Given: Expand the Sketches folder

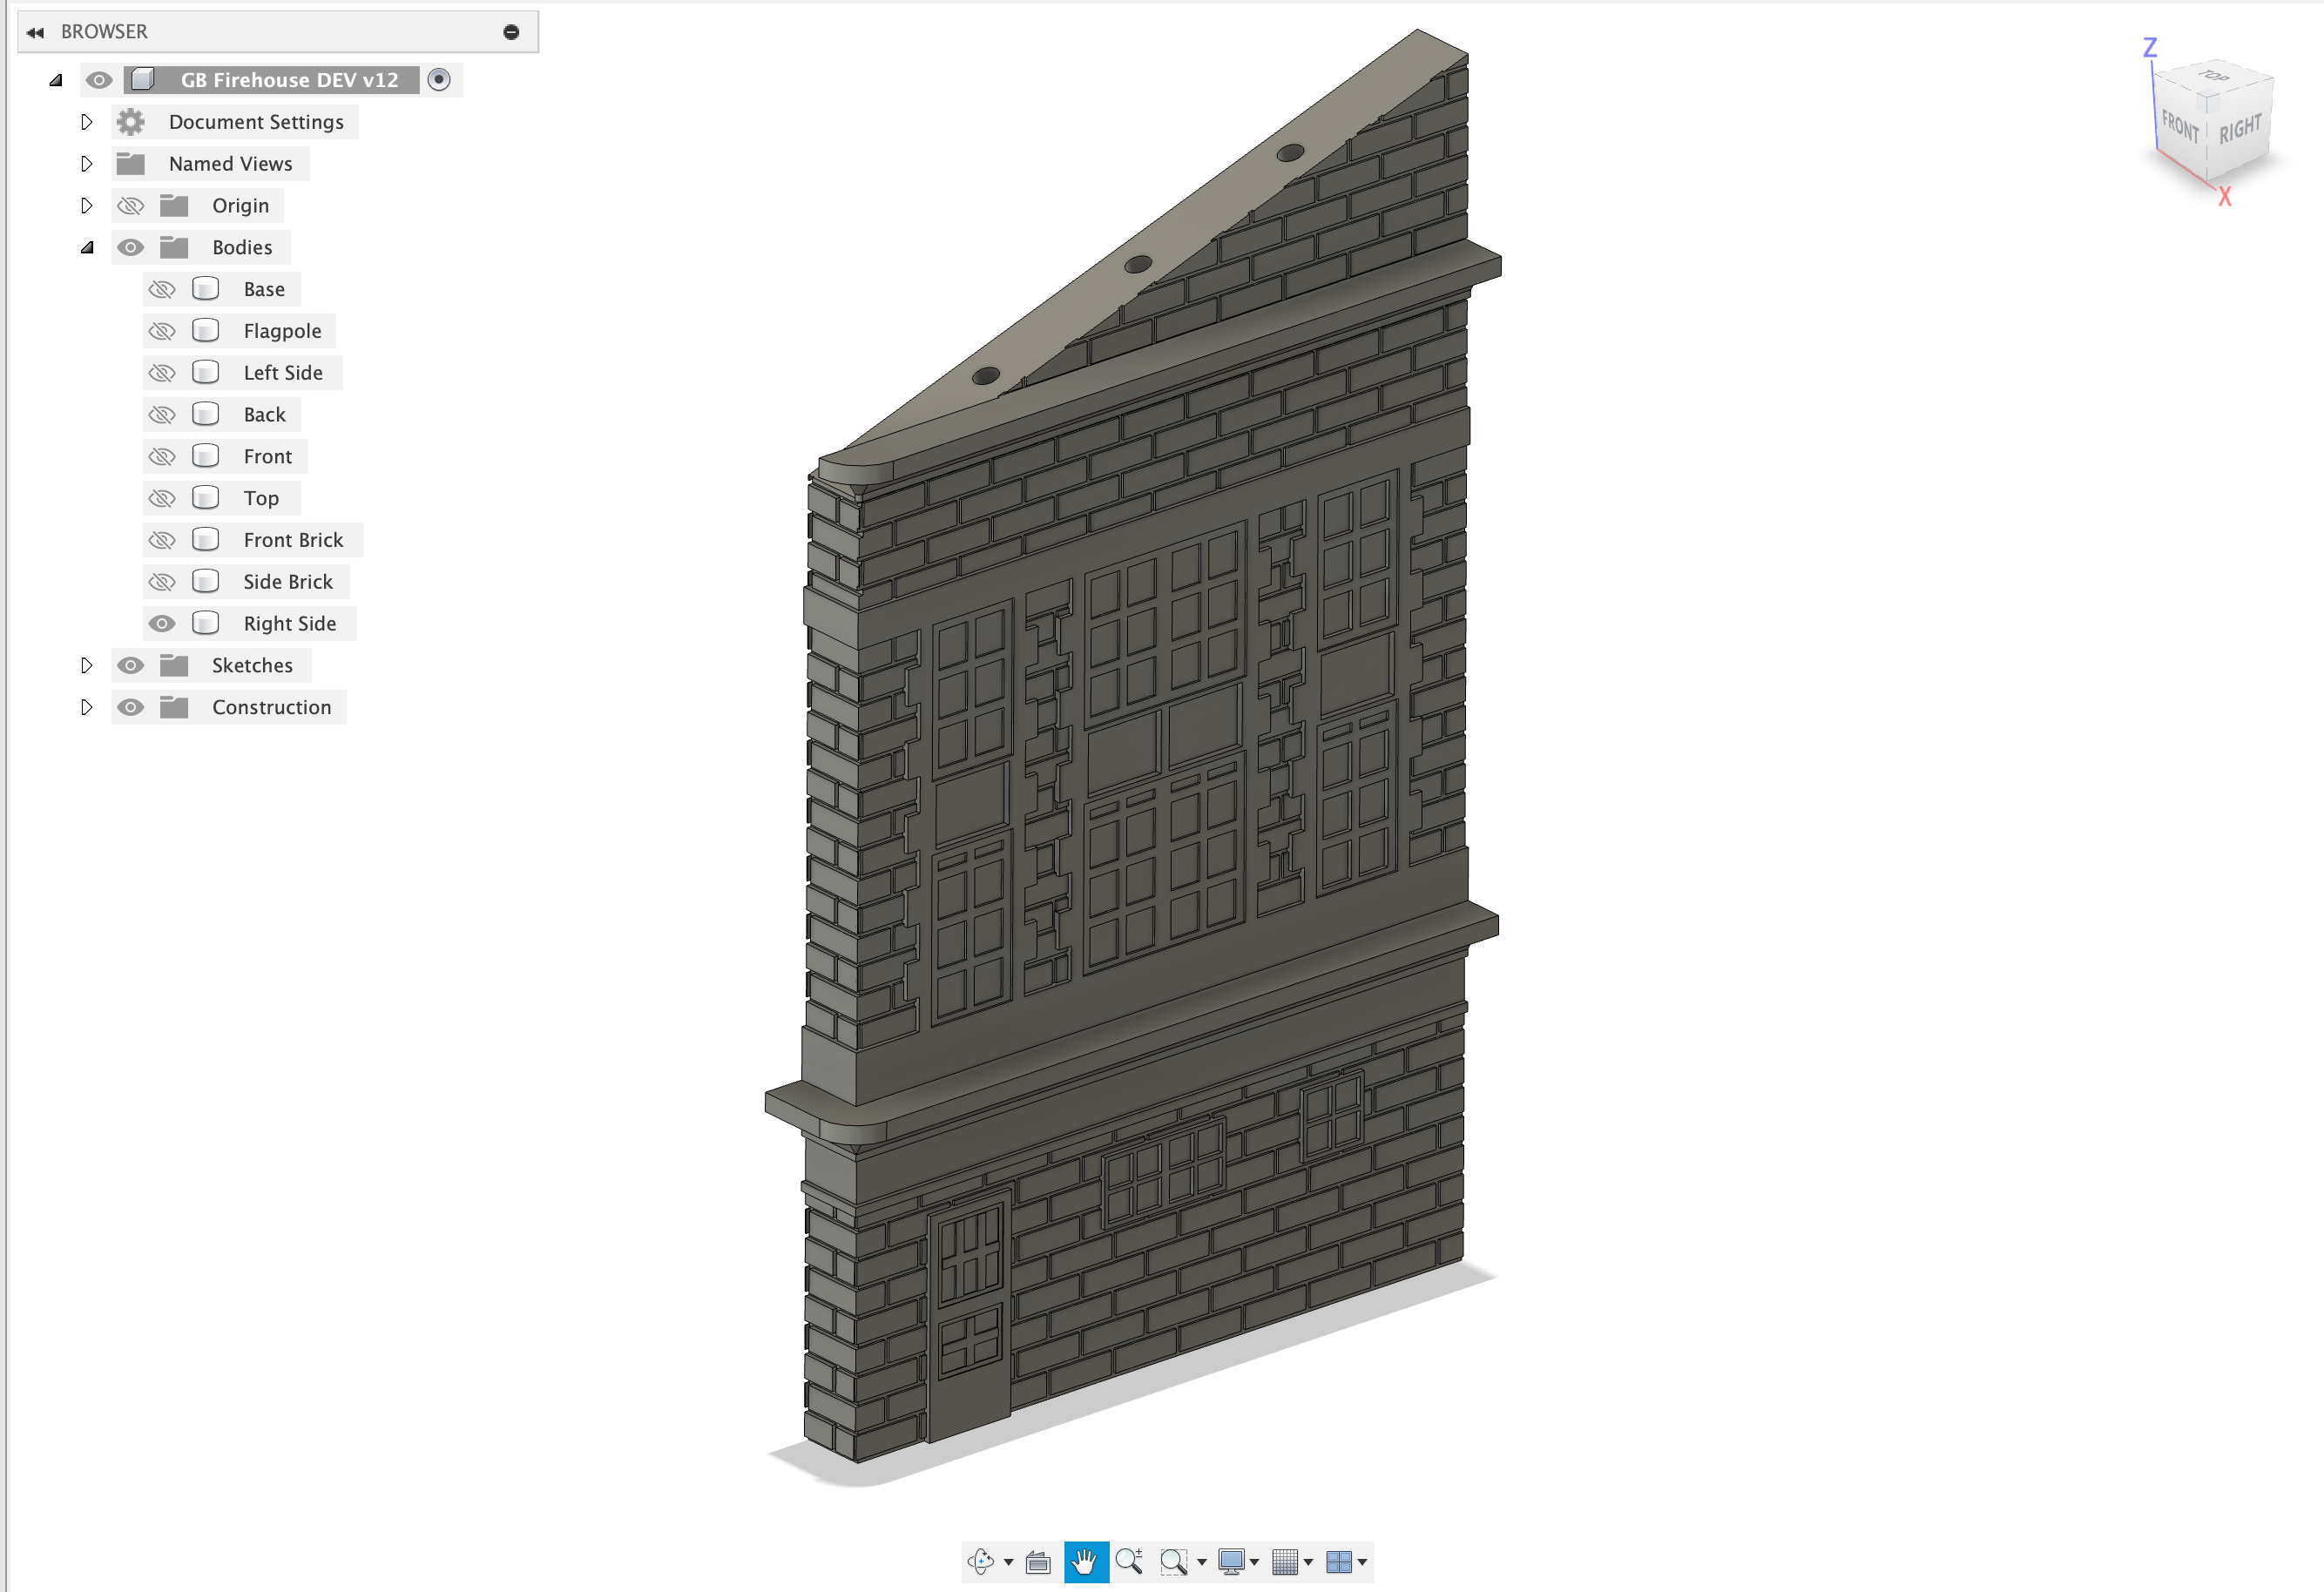Looking at the screenshot, I should (x=87, y=665).
